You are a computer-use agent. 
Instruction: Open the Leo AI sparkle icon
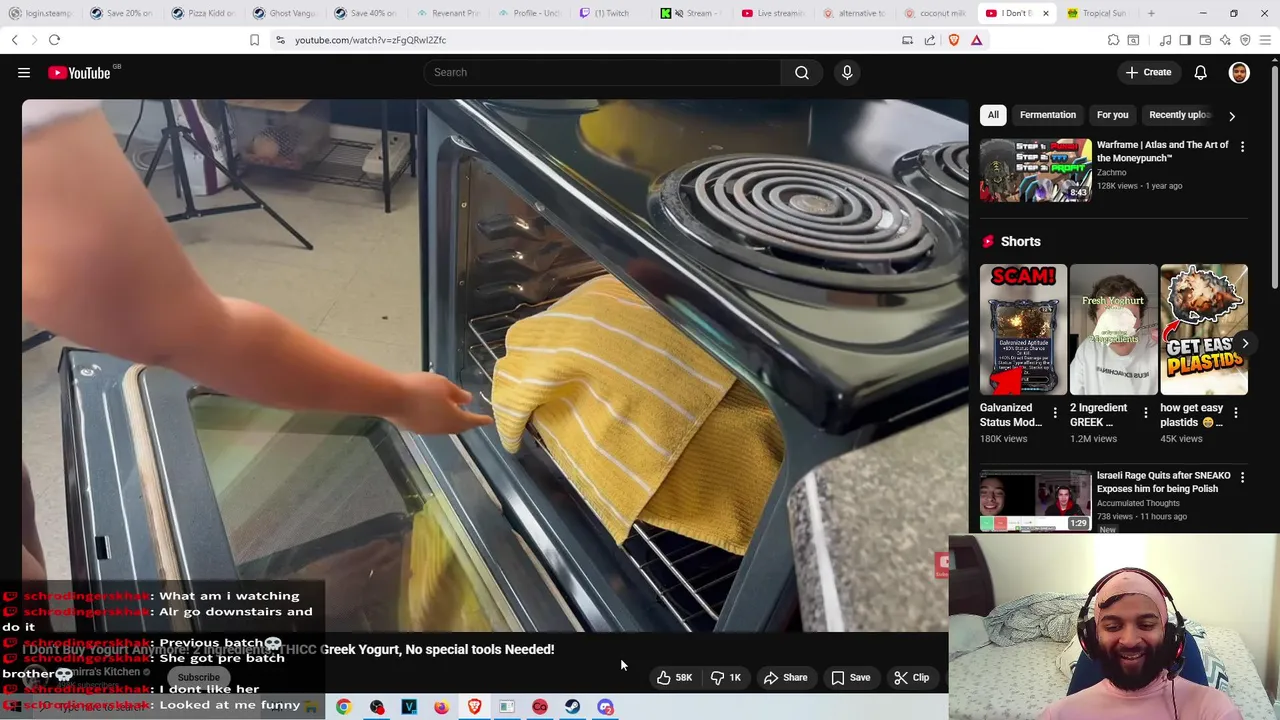(x=1225, y=40)
